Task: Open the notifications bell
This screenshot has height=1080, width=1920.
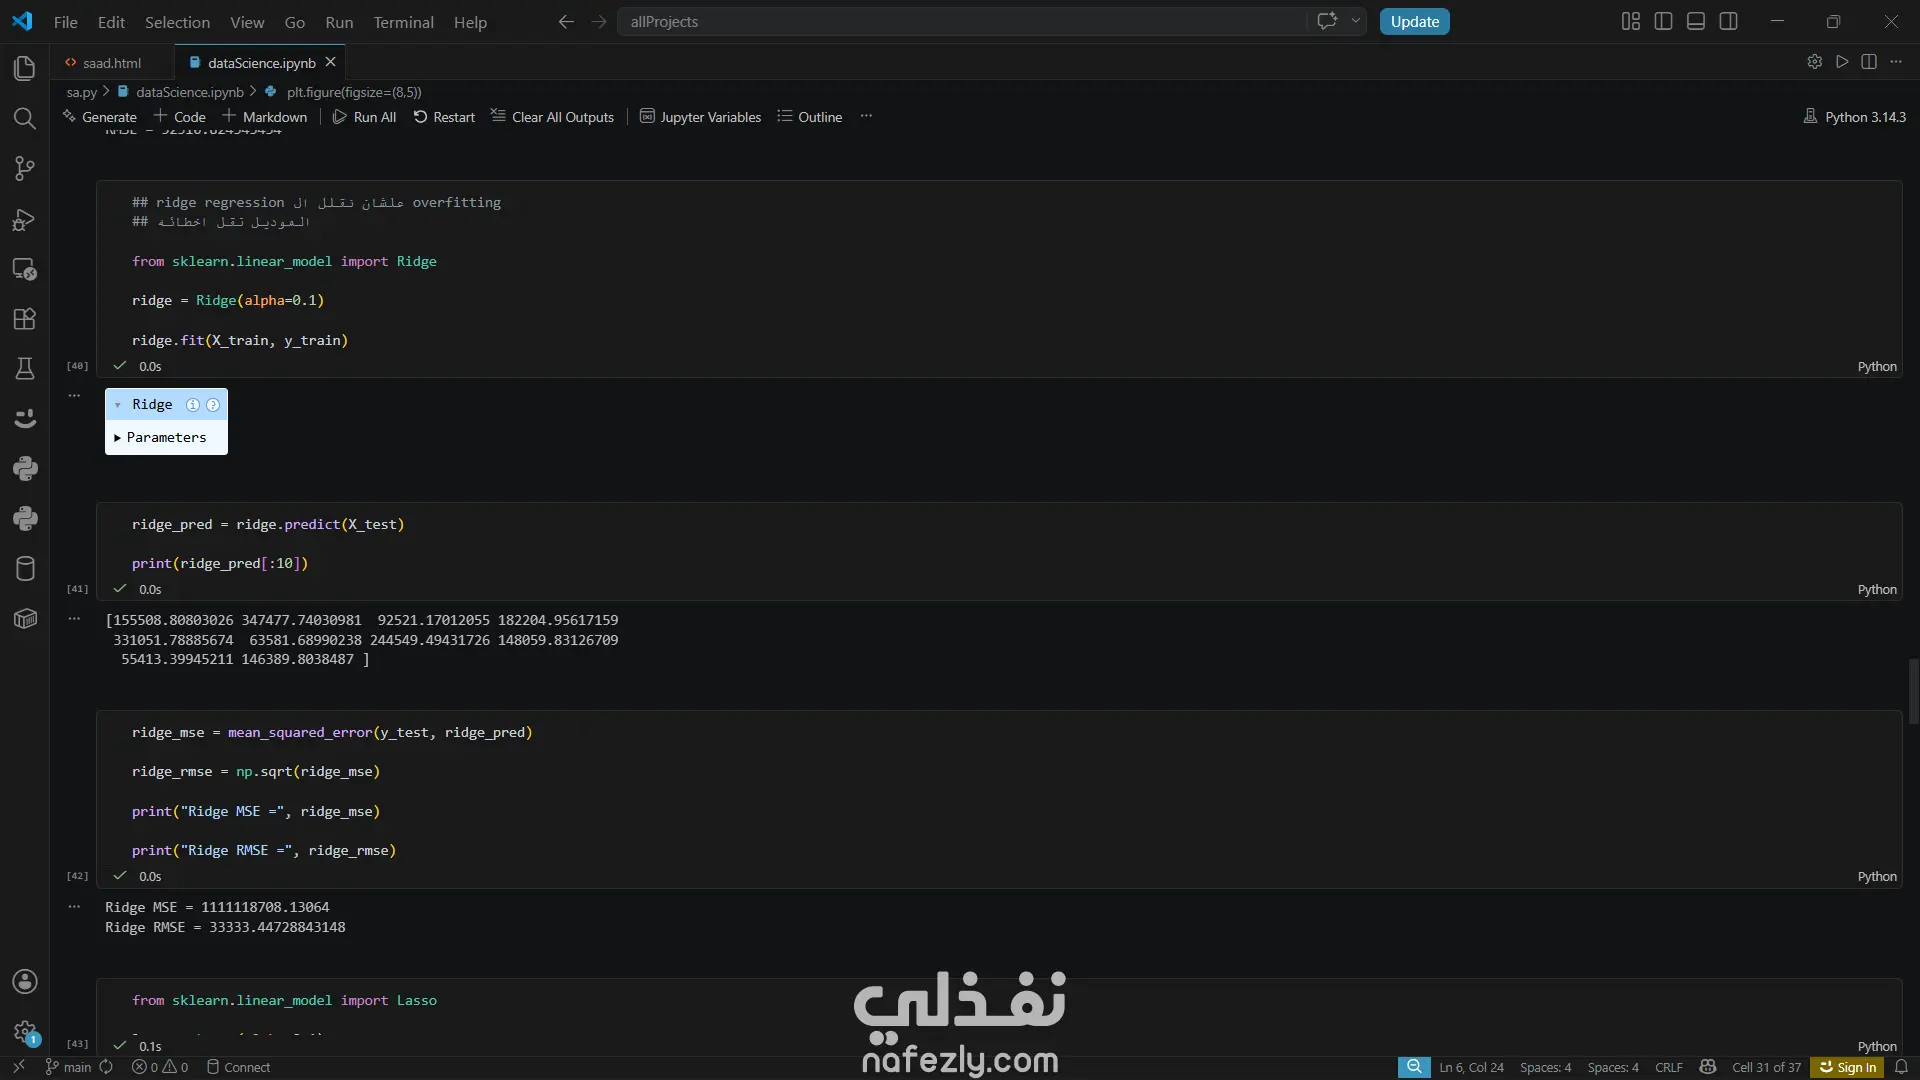Action: (1901, 1068)
